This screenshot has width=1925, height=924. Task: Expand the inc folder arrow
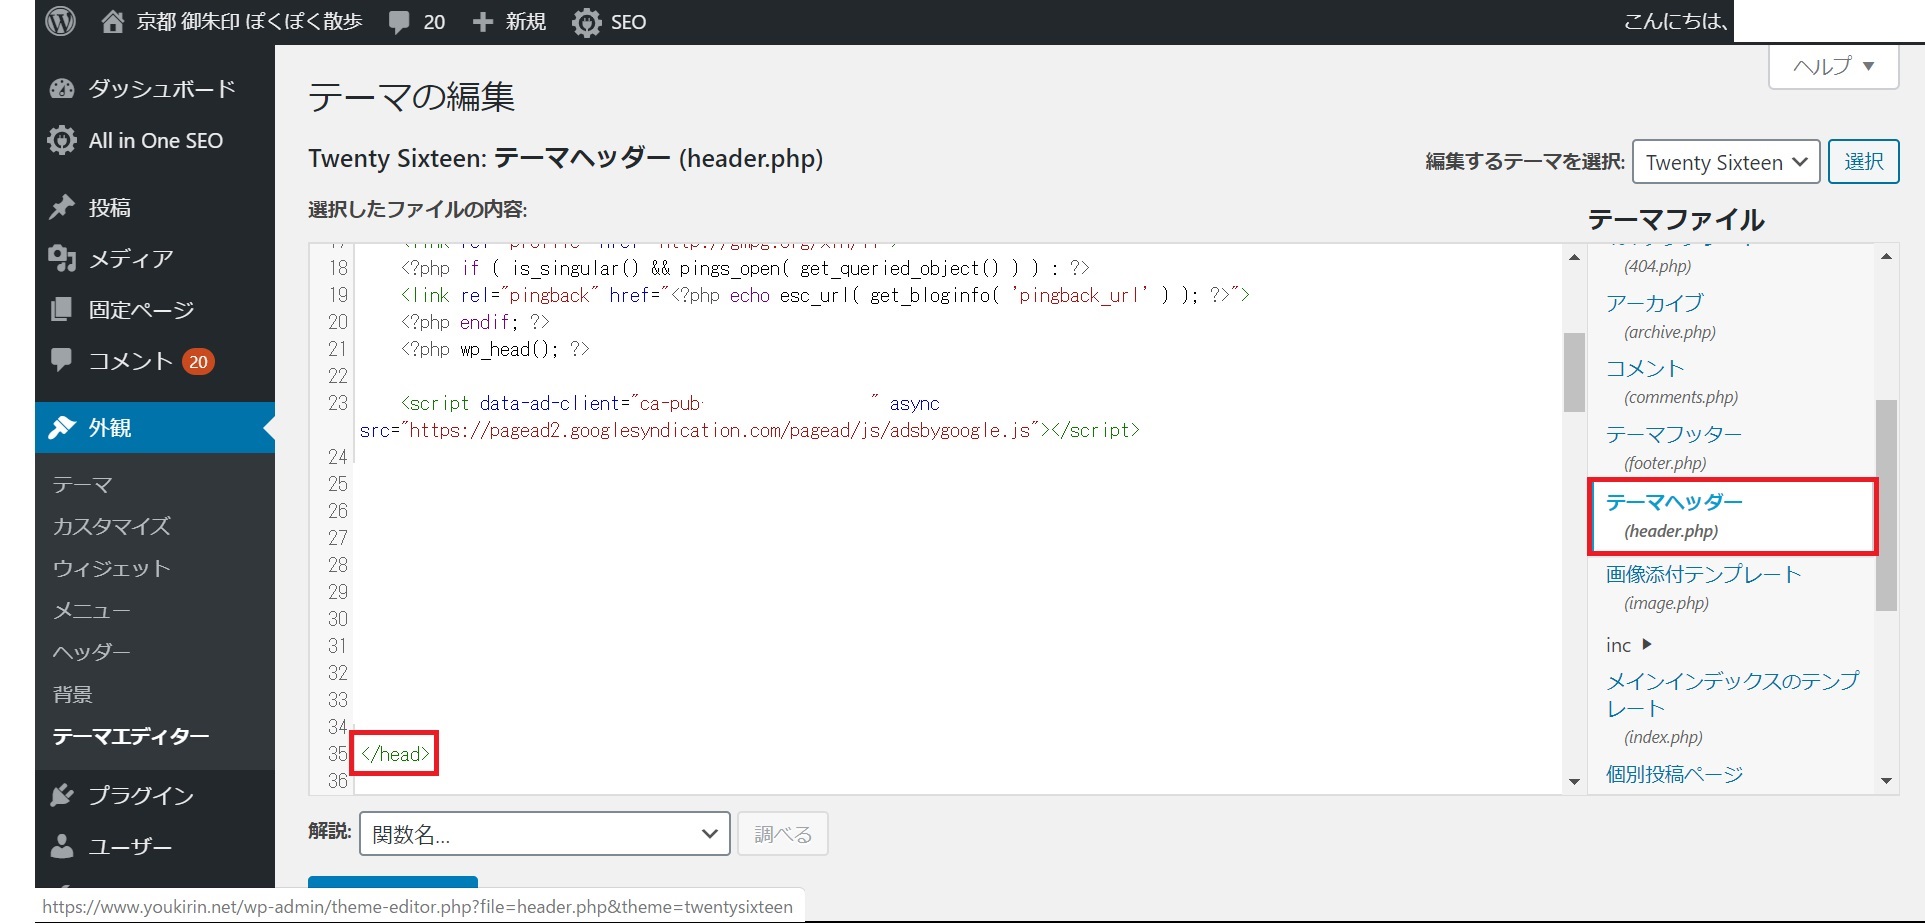(1646, 645)
